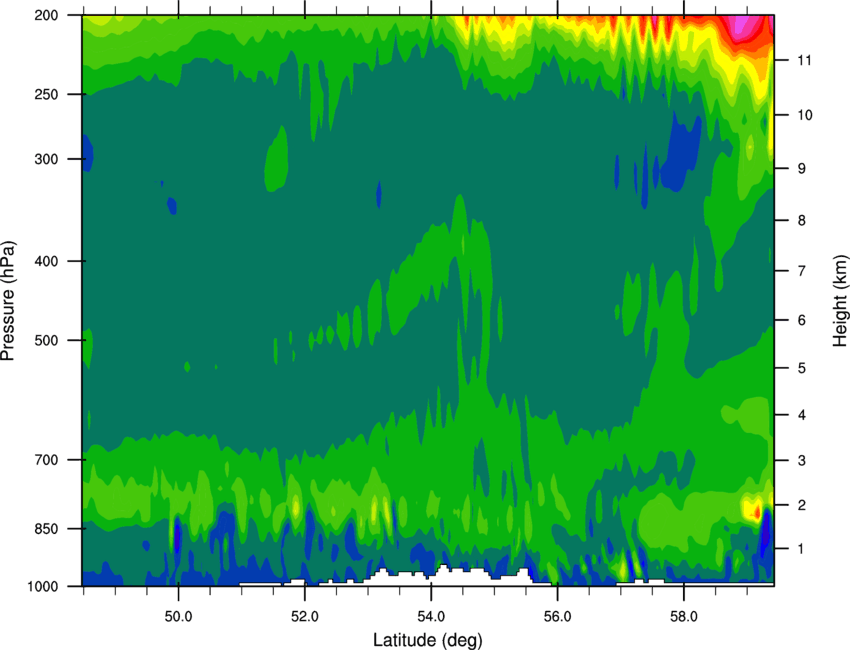Click the 58.0 latitude tick label
Viewport: 850px width, 650px height.
(x=684, y=616)
